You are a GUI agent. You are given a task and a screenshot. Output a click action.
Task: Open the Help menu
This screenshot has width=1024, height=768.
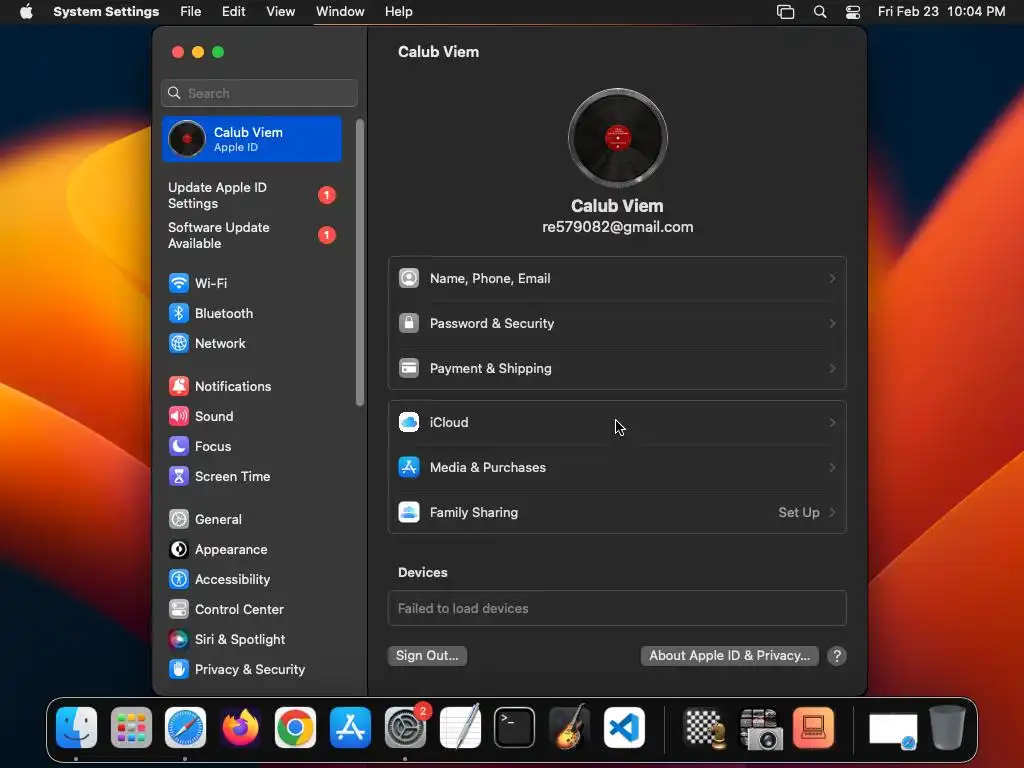click(398, 12)
